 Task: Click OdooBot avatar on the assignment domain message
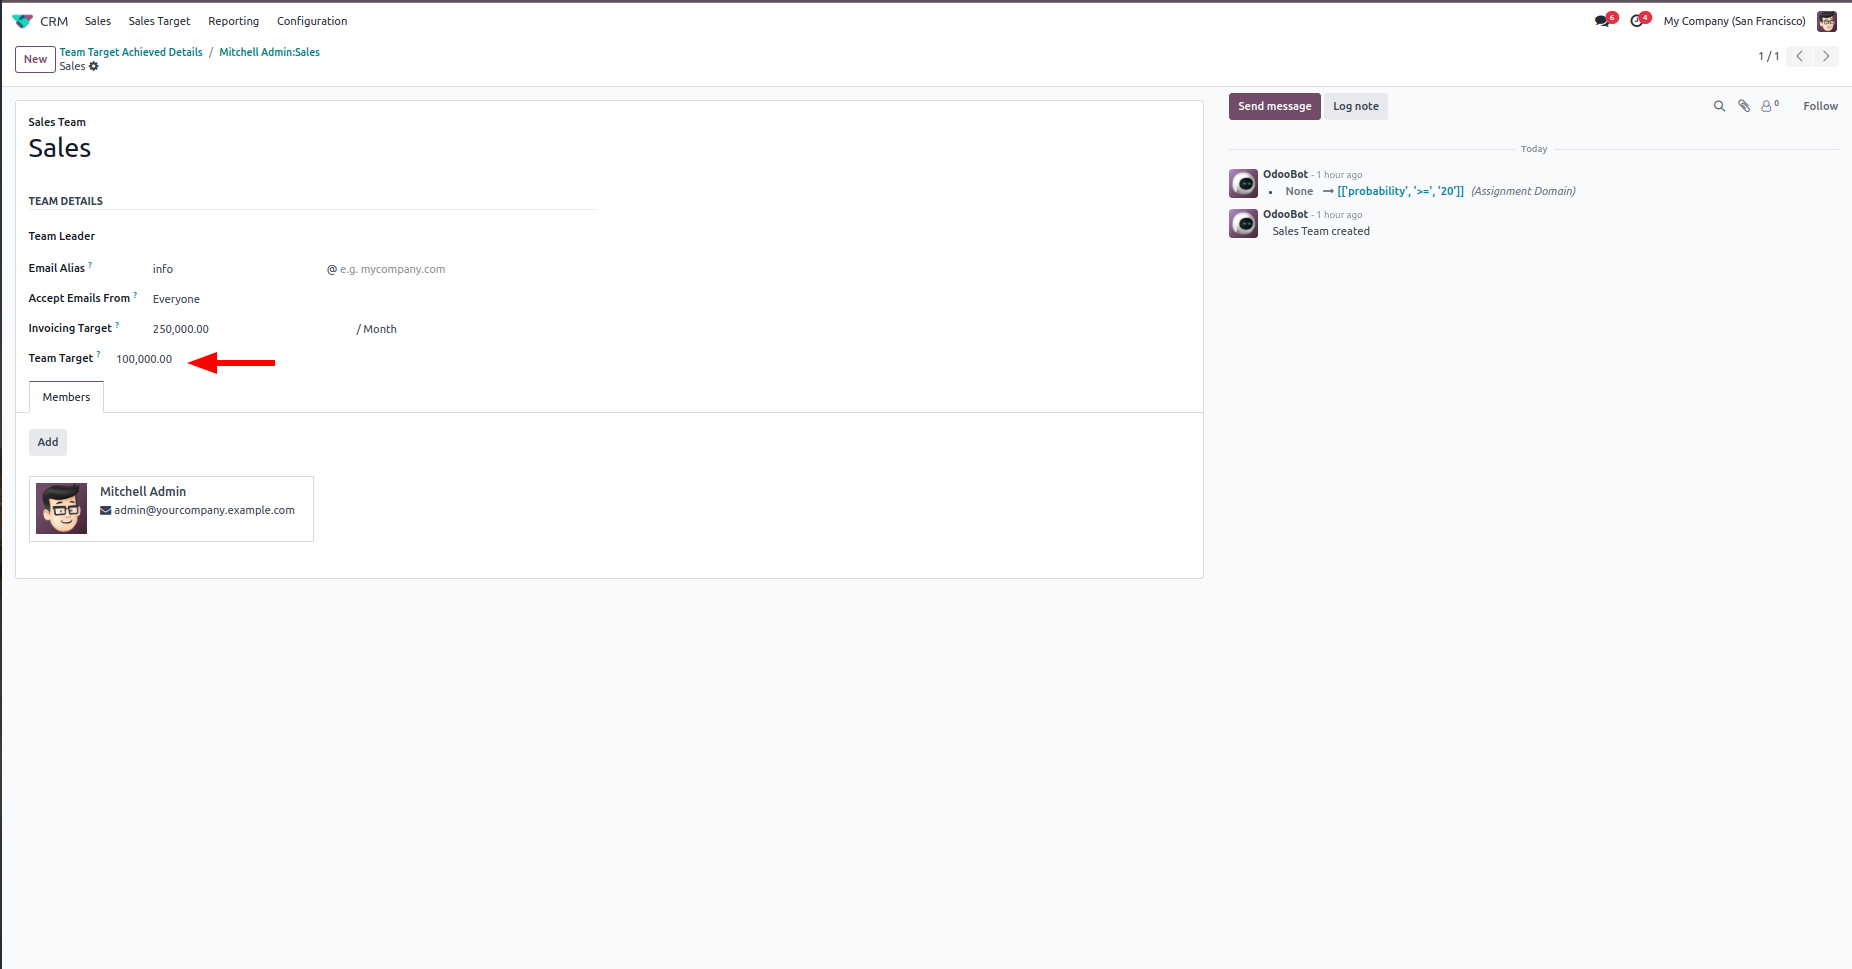[1243, 183]
